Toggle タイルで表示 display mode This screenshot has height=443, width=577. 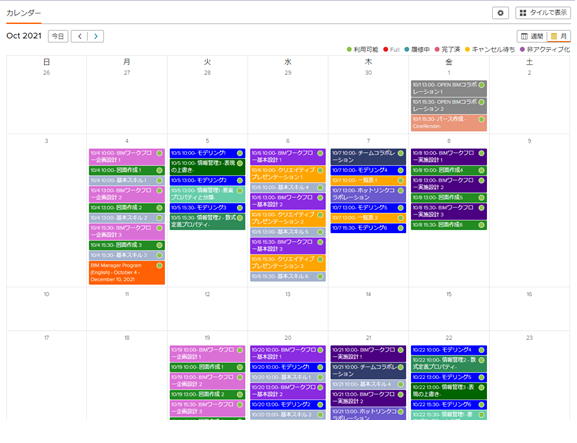click(543, 13)
